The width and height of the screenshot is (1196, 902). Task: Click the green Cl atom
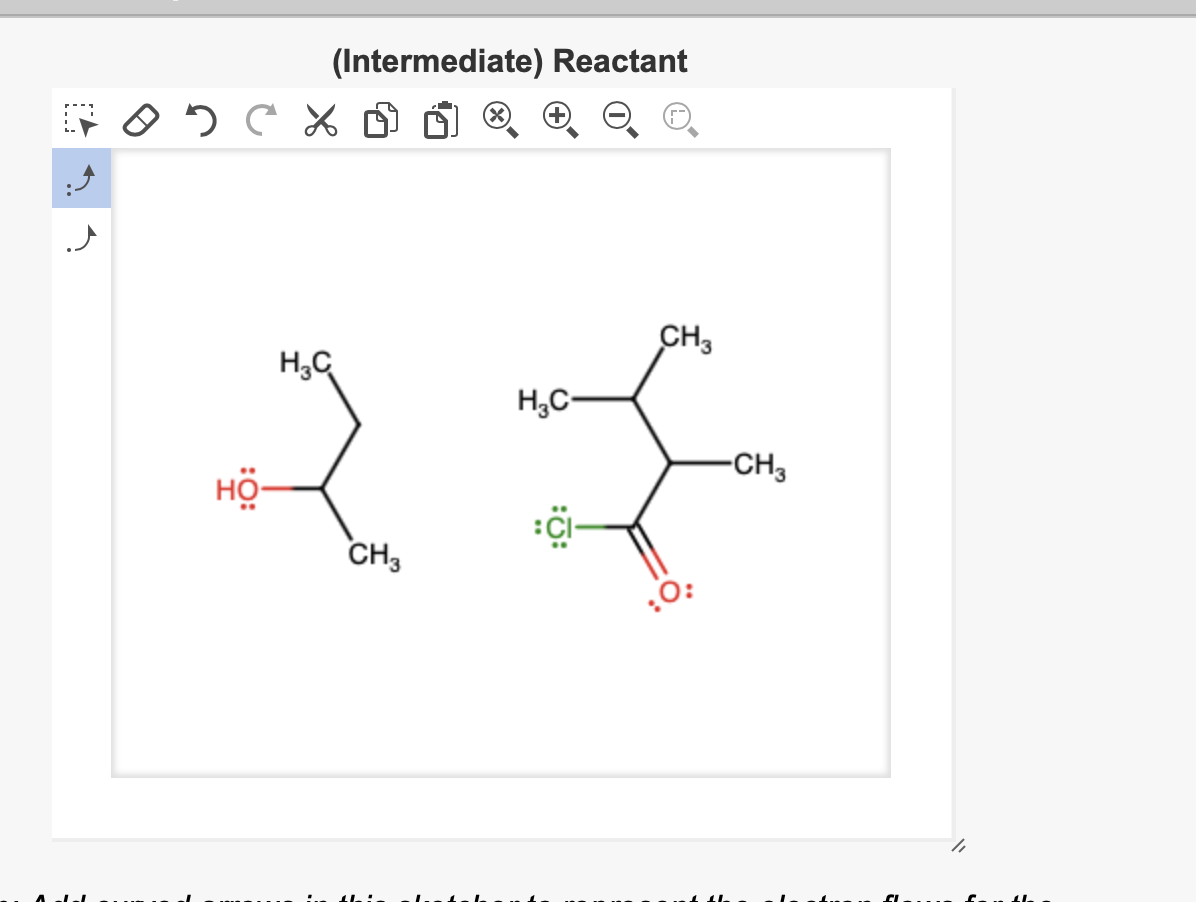(x=560, y=526)
